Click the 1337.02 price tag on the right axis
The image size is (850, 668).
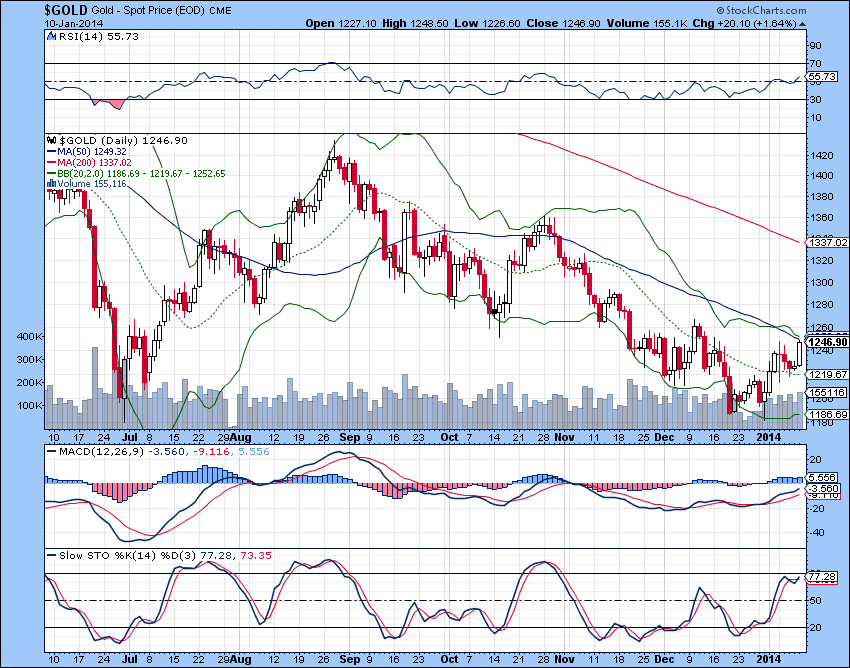[x=827, y=242]
